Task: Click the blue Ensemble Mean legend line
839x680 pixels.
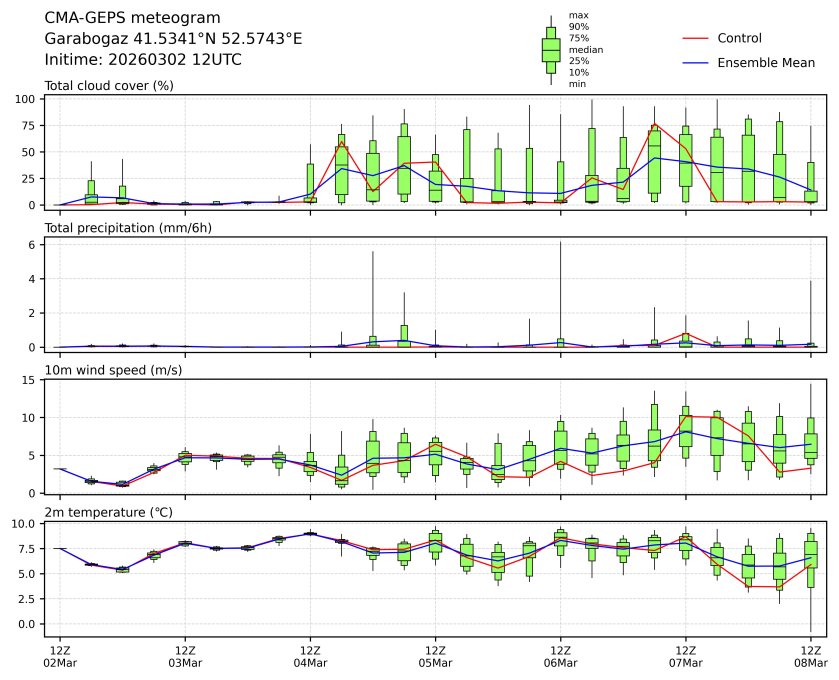Action: [x=695, y=63]
